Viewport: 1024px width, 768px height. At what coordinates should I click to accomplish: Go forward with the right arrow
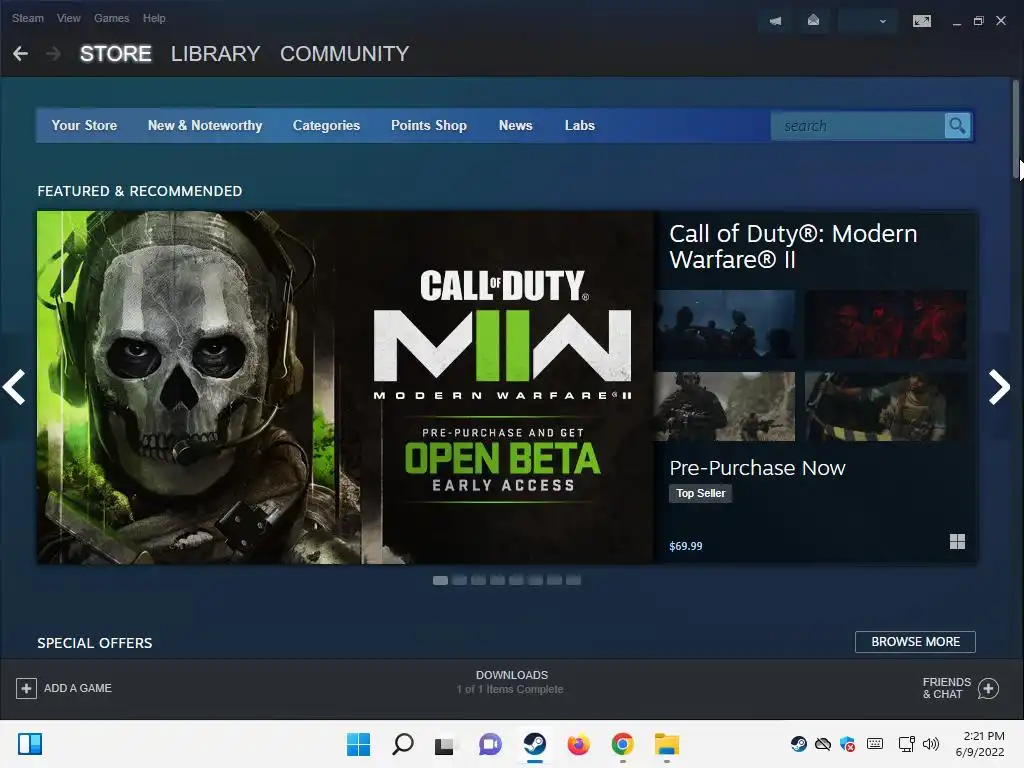click(x=54, y=54)
